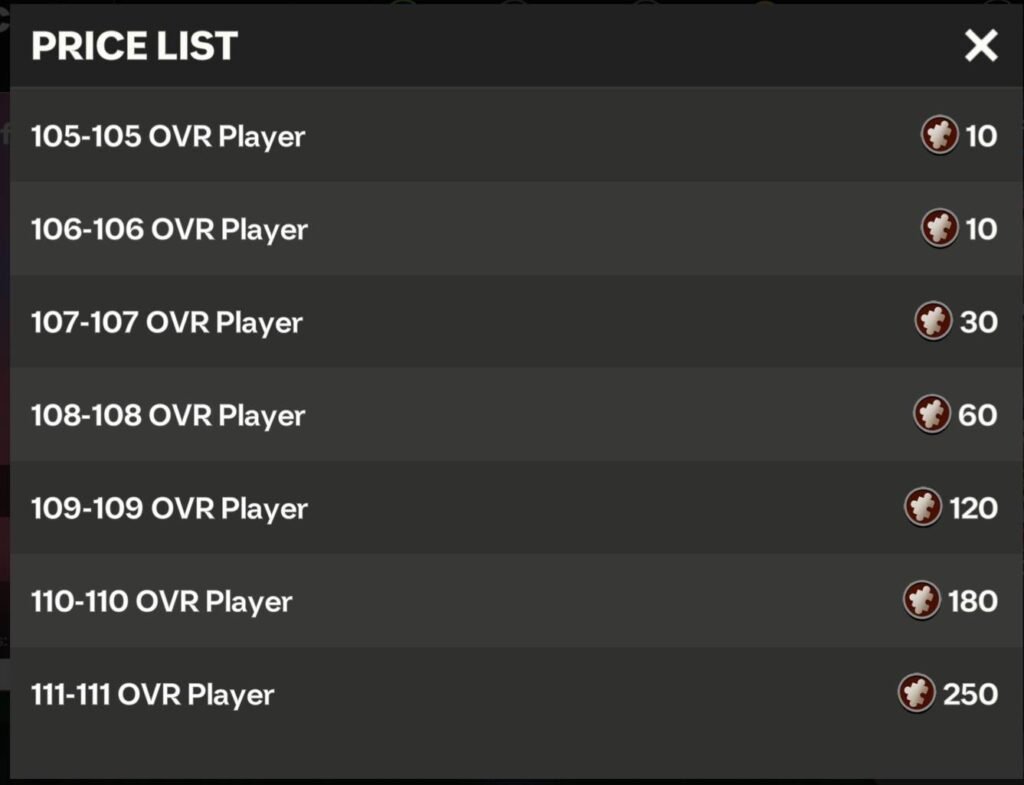This screenshot has width=1024, height=785.
Task: Click the 107-107 OVR Player label
Action: pyautogui.click(x=166, y=322)
